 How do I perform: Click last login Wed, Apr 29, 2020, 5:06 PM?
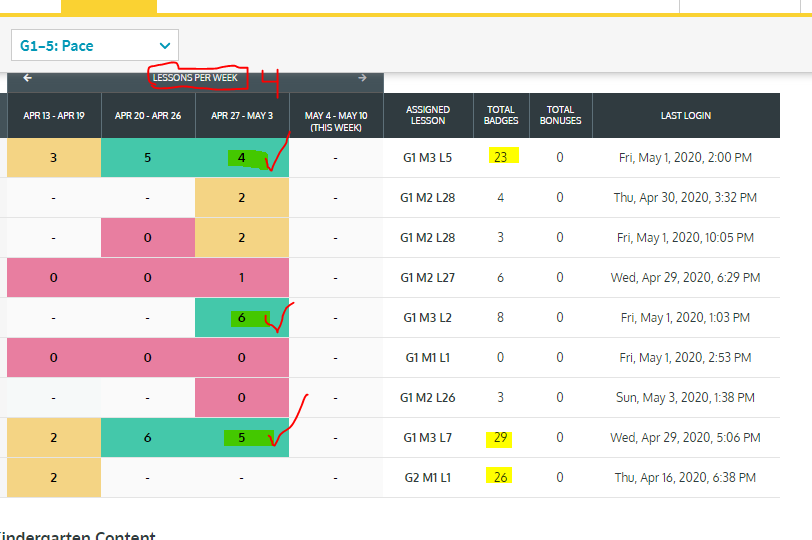click(685, 438)
